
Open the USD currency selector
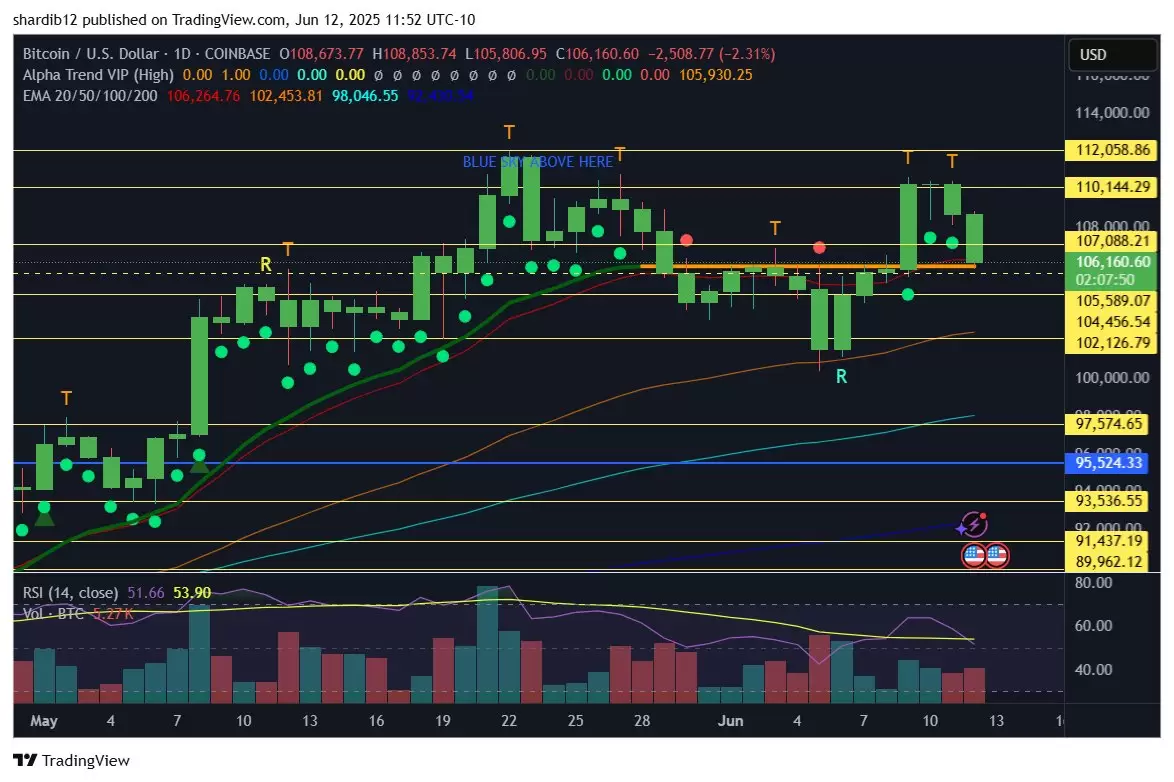1111,55
